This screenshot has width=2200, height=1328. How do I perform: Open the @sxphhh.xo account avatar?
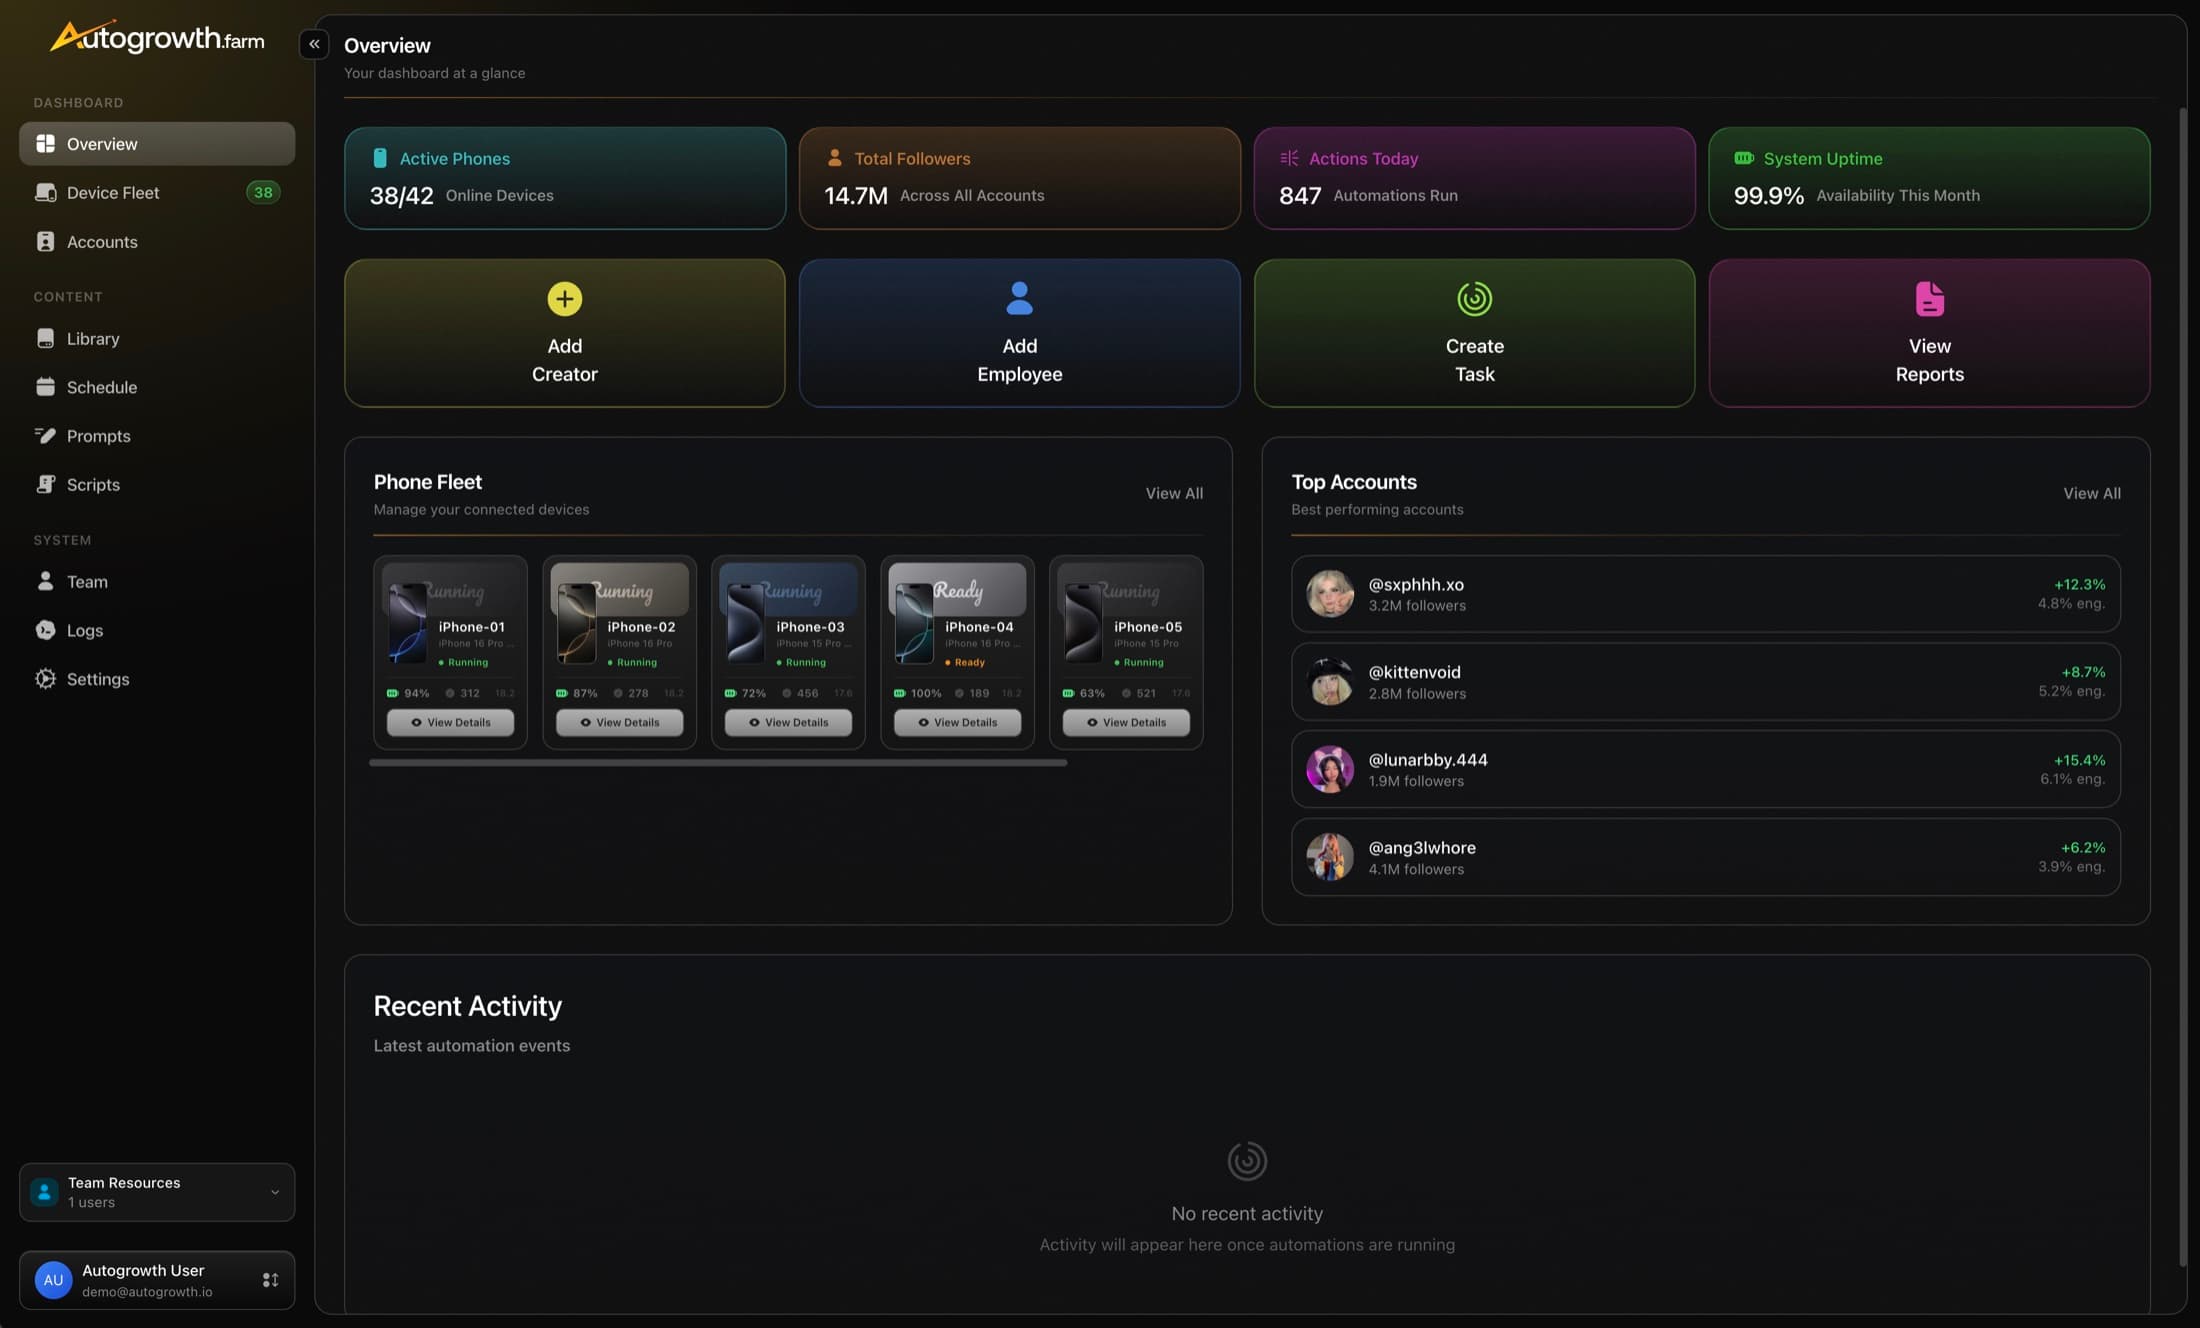coord(1329,593)
